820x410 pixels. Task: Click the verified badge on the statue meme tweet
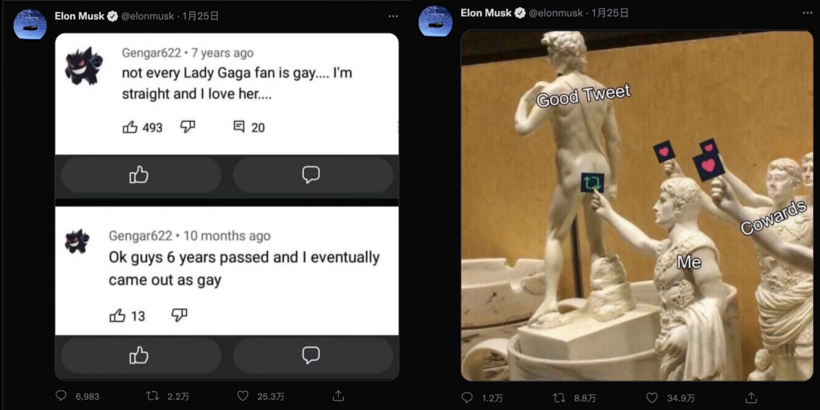coord(519,13)
